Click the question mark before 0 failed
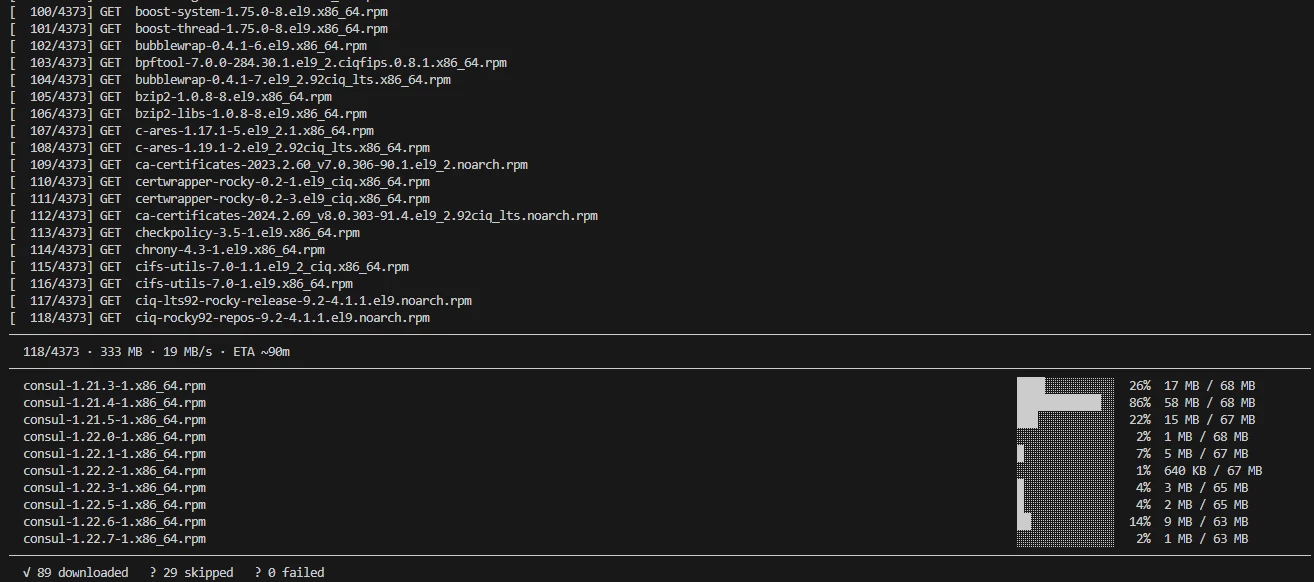1314x582 pixels. [x=258, y=573]
